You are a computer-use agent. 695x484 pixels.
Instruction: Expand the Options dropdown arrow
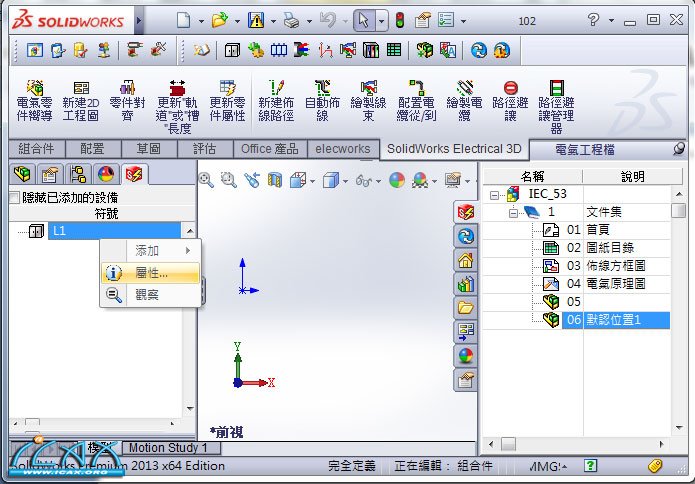point(463,21)
